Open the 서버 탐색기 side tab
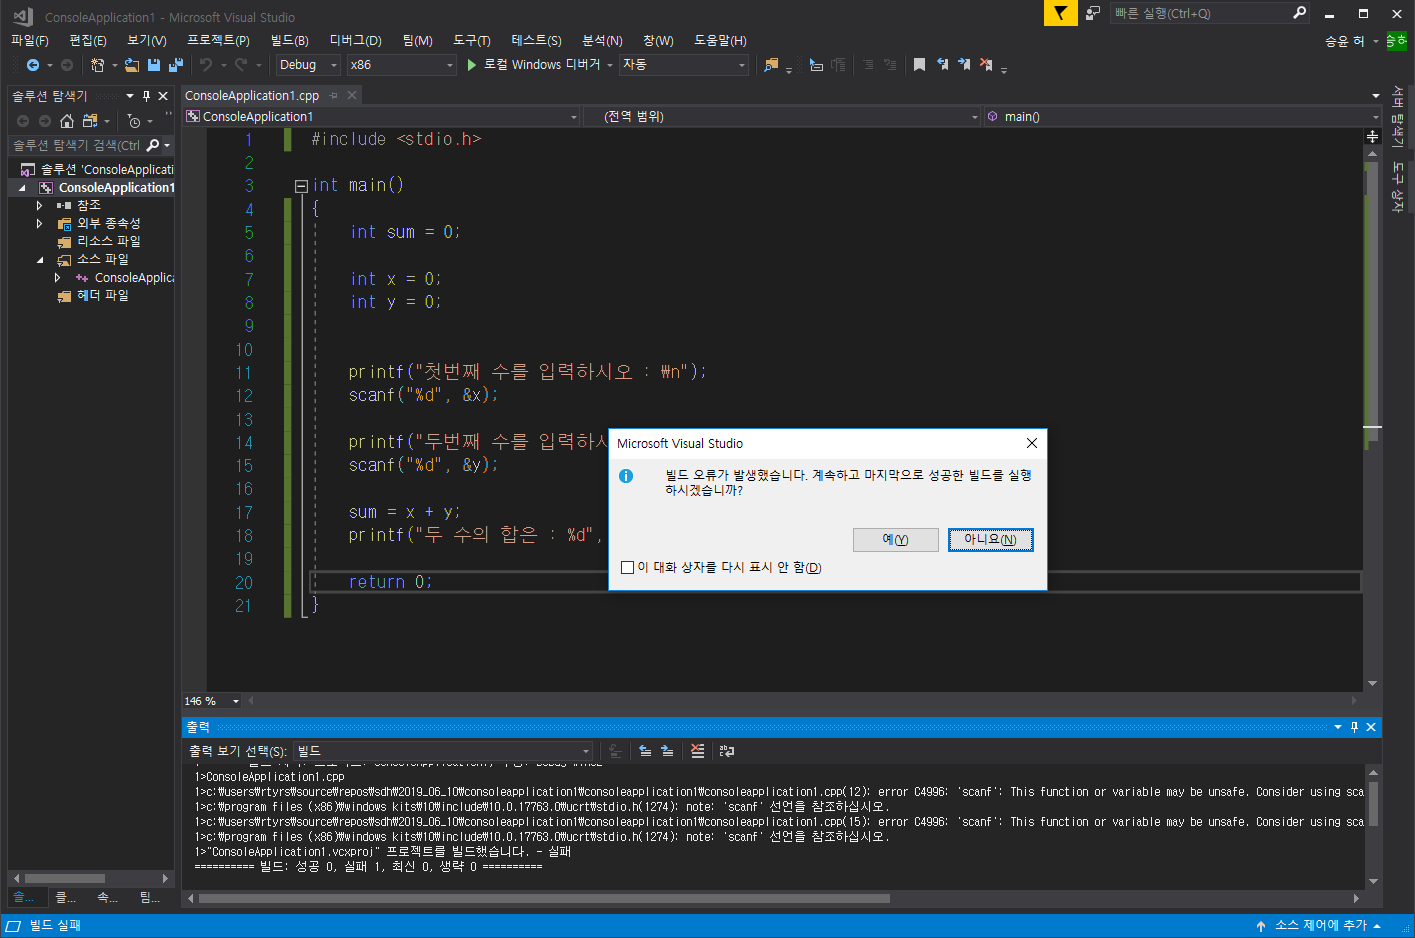 (x=1398, y=117)
